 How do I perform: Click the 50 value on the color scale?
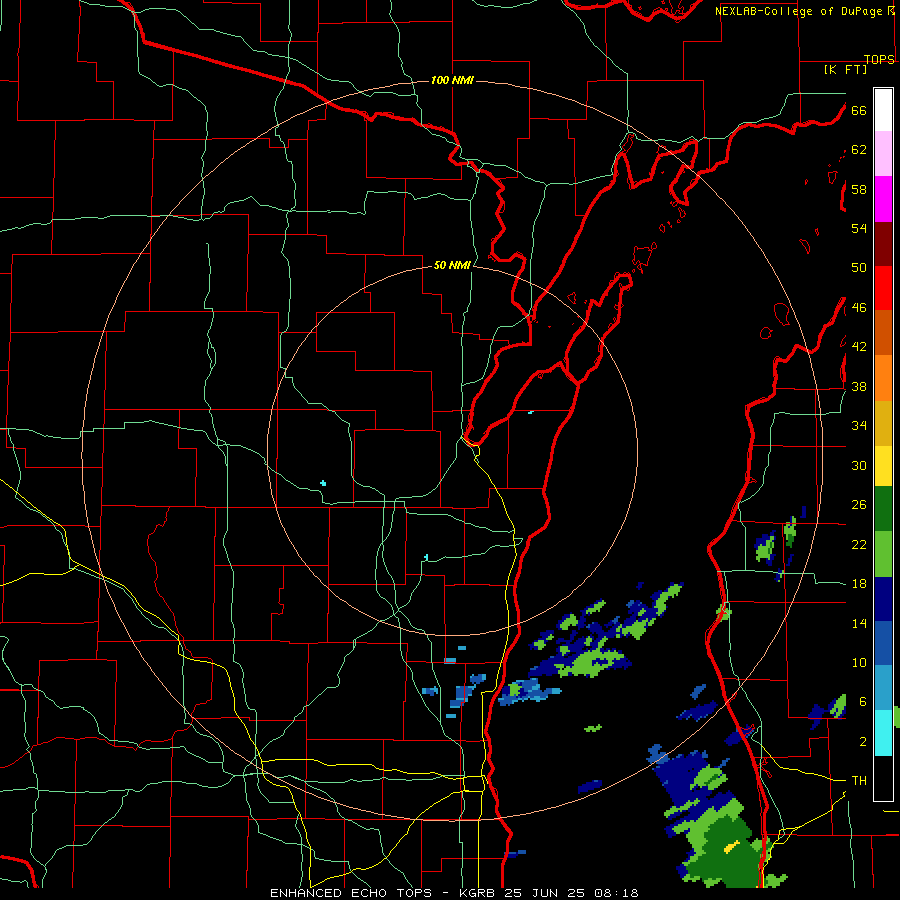(859, 268)
